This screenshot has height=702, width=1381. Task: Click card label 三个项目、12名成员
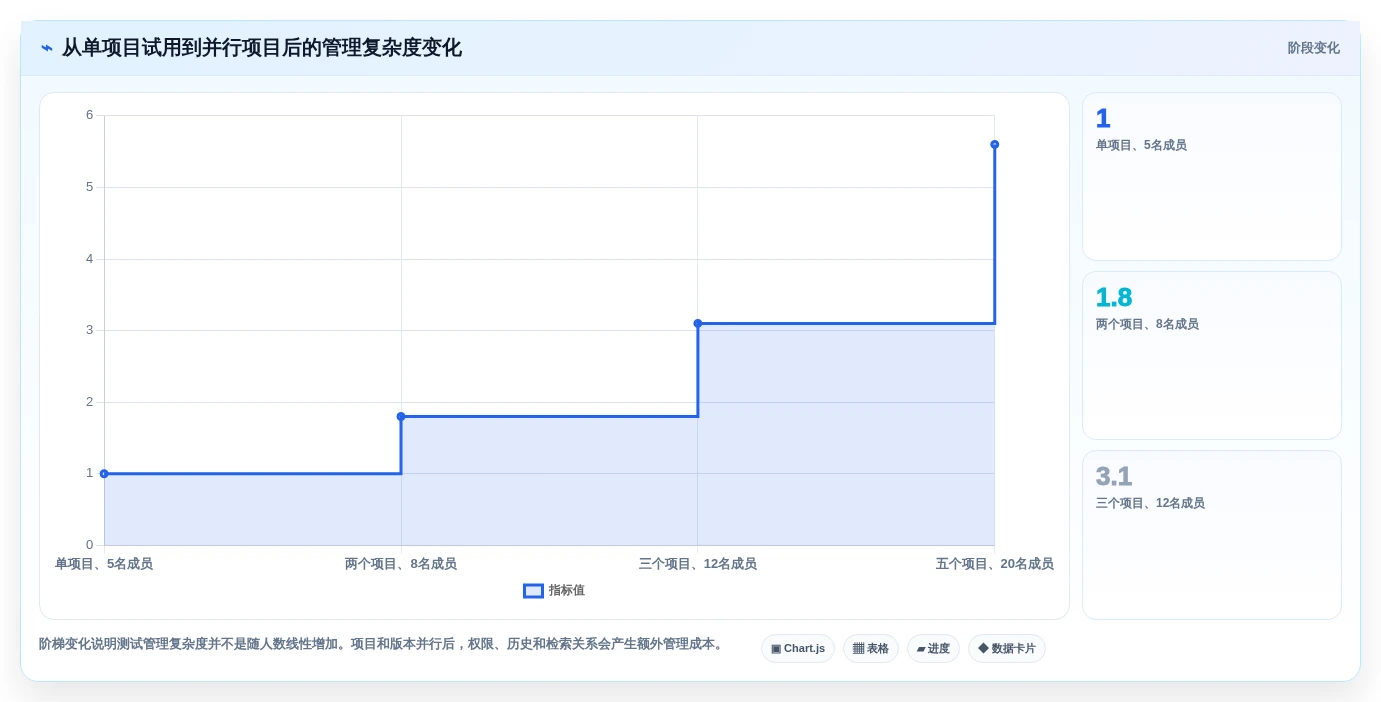pyautogui.click(x=1150, y=504)
